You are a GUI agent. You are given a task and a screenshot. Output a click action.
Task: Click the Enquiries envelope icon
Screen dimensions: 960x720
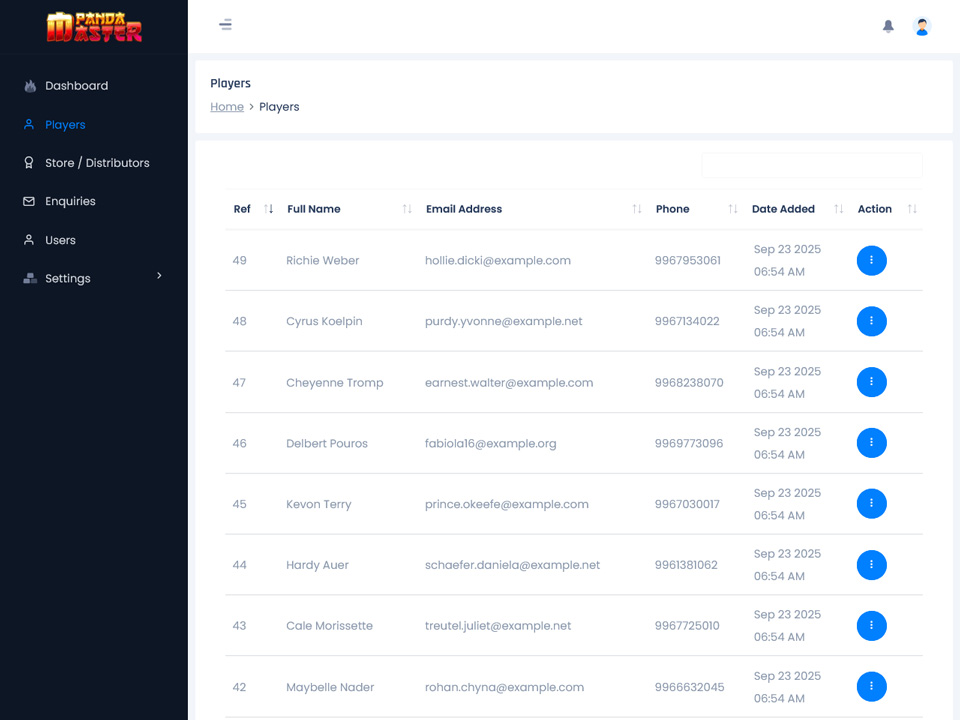click(x=29, y=201)
